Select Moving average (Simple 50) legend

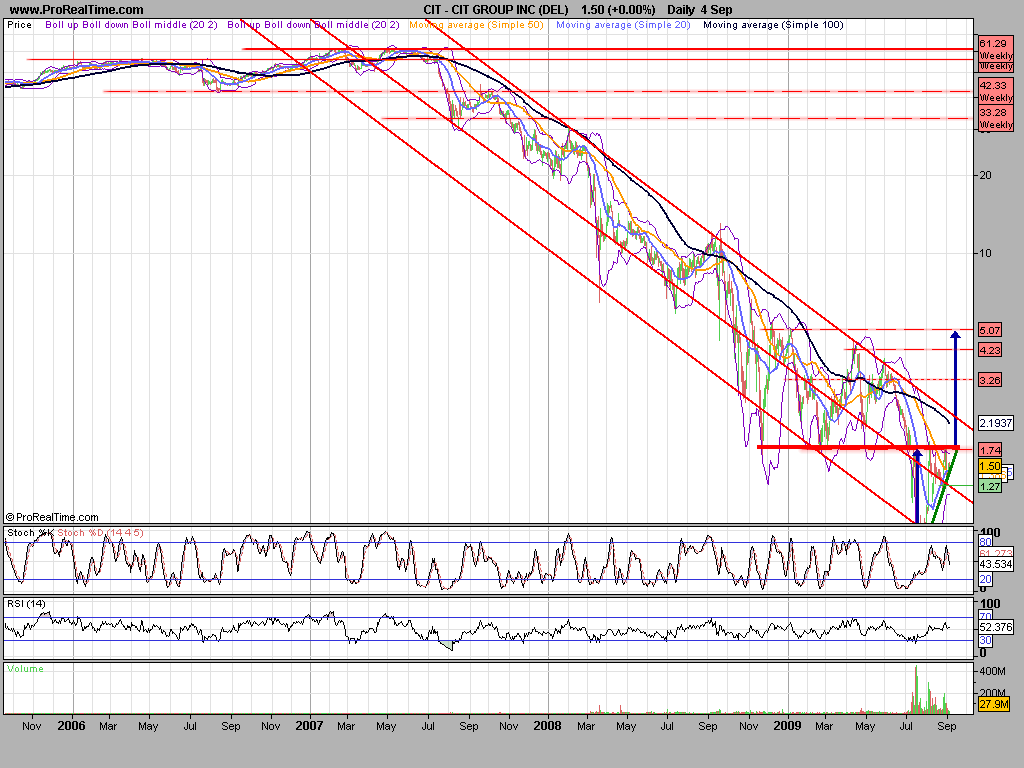point(476,25)
